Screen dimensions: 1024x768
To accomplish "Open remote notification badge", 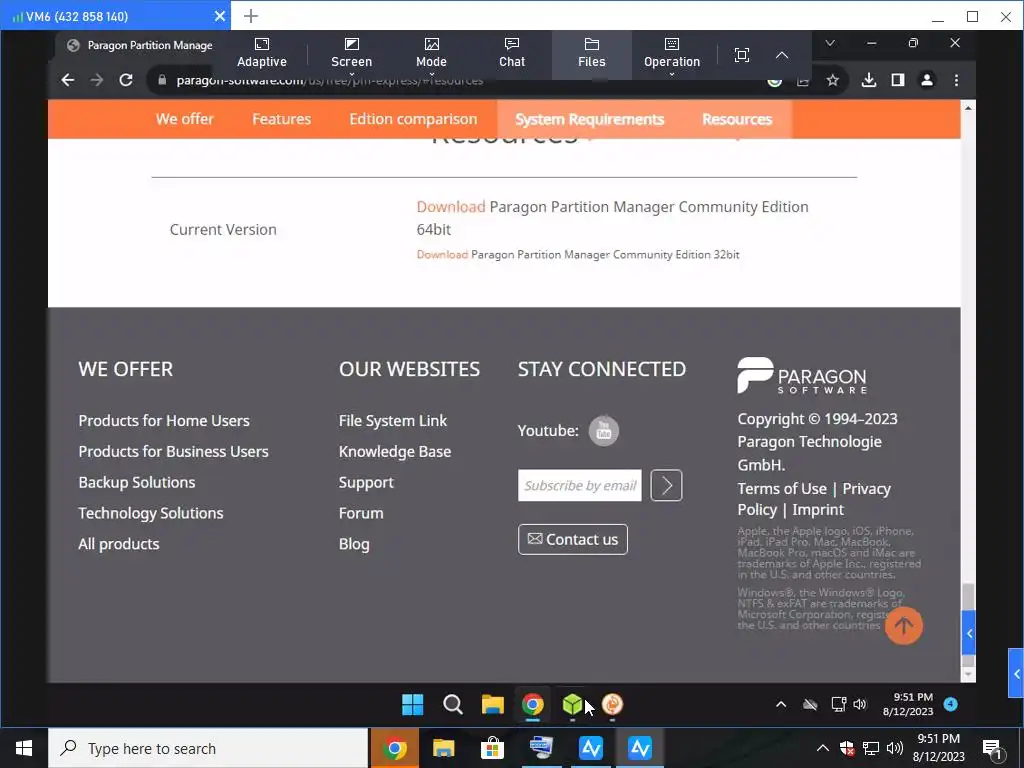I will tap(951, 704).
